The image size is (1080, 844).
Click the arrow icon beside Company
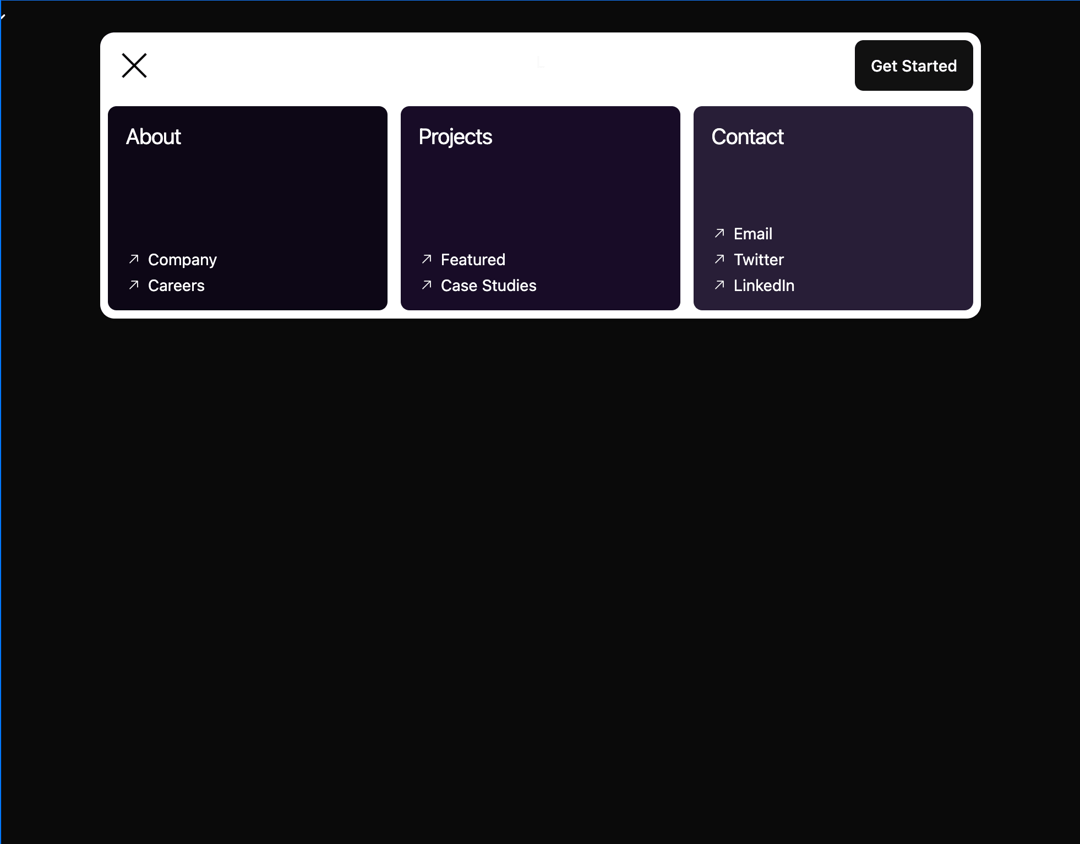pyautogui.click(x=134, y=259)
